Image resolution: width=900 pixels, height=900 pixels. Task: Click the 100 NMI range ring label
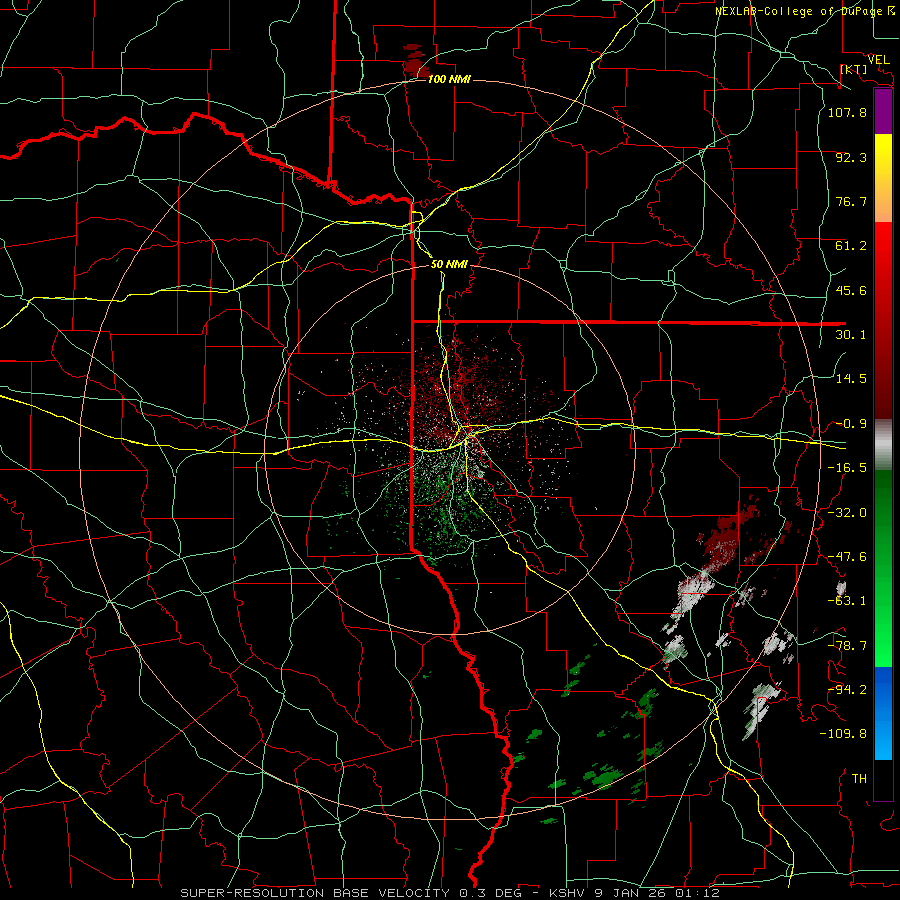click(449, 79)
